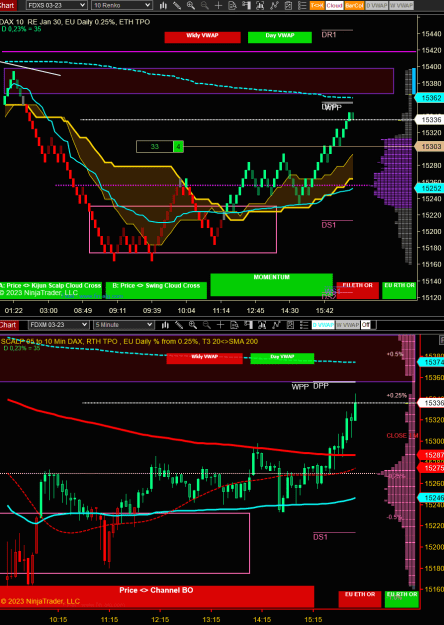Viewport: 444px width, 625px height.
Task: Open bar type icon in top chart toolbar
Action: tap(163, 5)
